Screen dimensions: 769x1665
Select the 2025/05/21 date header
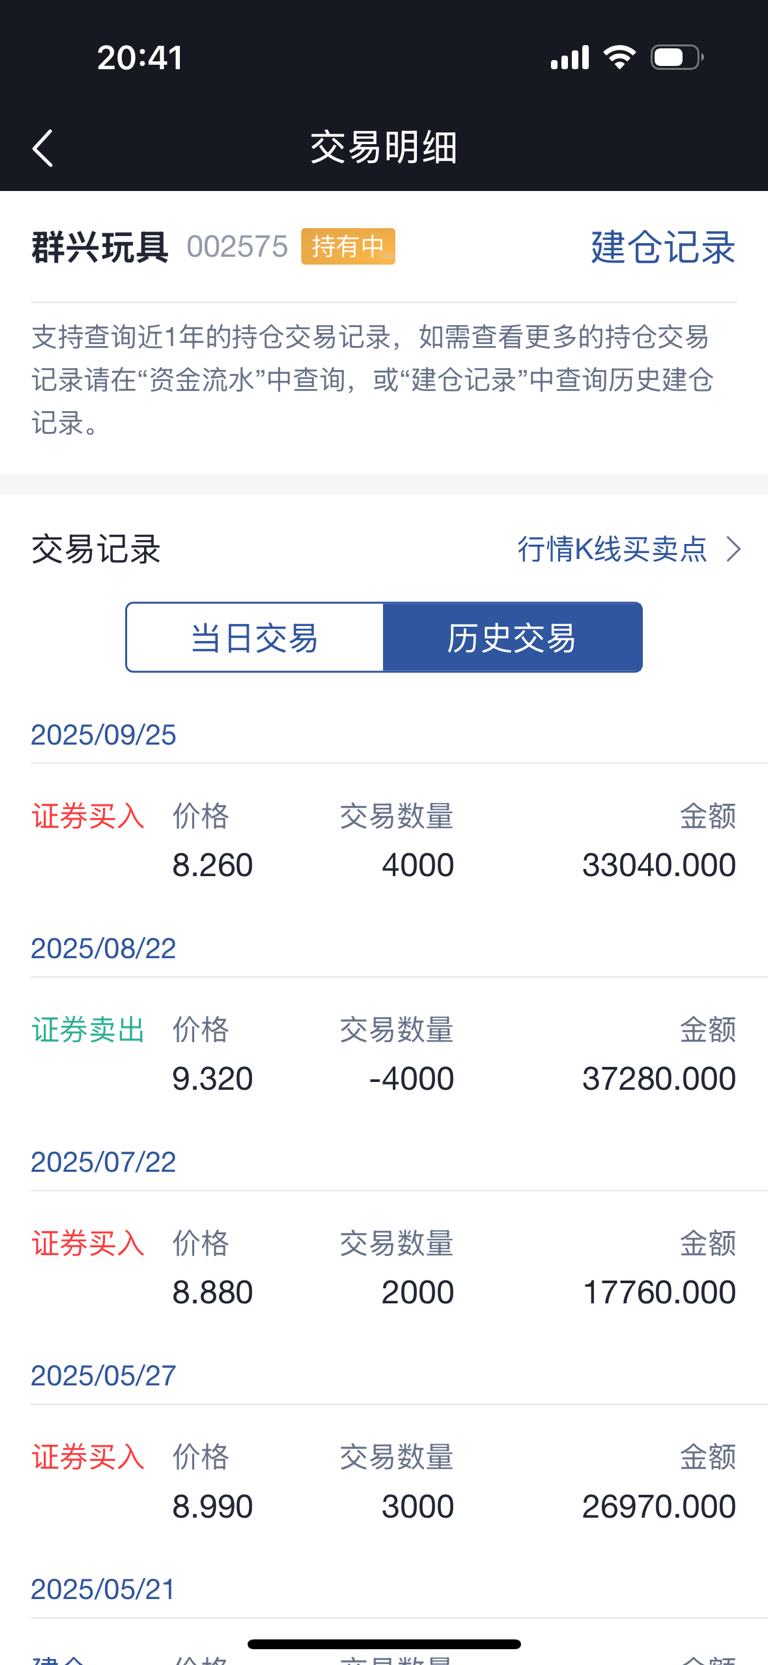[x=104, y=1589]
